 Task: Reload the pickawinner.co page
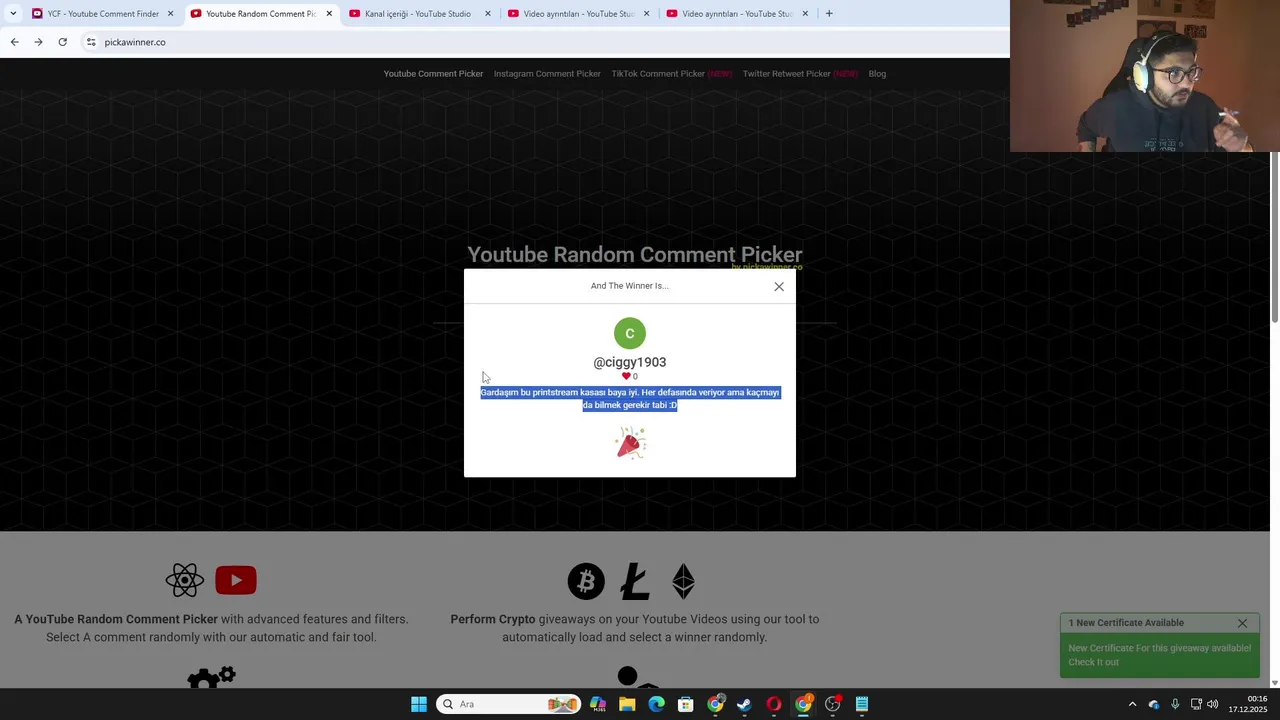62,42
